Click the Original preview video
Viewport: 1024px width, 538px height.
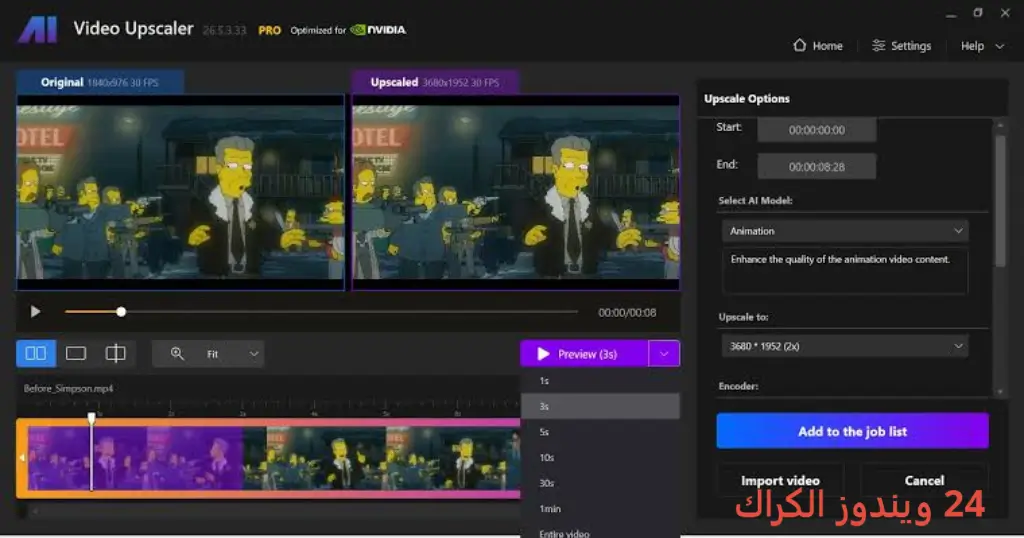tap(180, 192)
